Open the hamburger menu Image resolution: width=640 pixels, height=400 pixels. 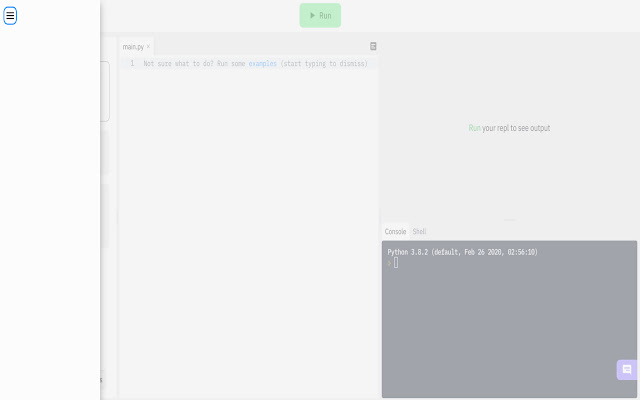click(10, 16)
